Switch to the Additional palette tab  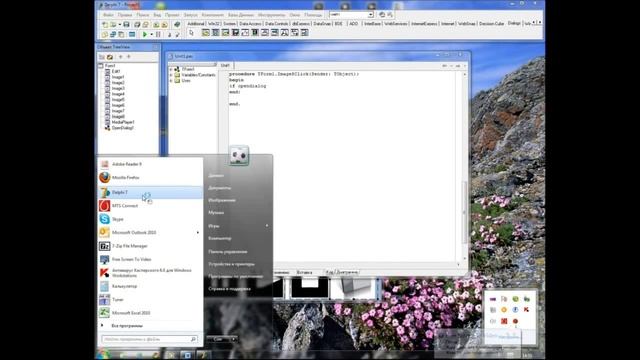(196, 24)
